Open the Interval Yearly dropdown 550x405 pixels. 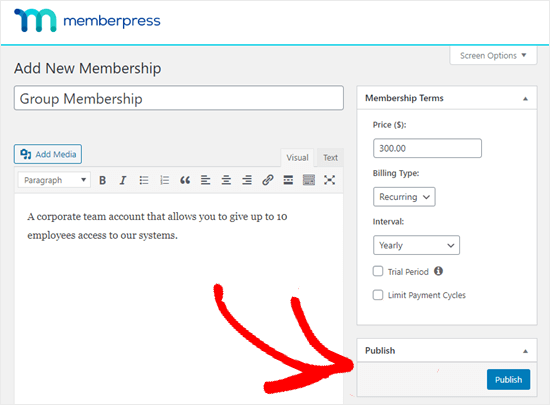(x=416, y=245)
